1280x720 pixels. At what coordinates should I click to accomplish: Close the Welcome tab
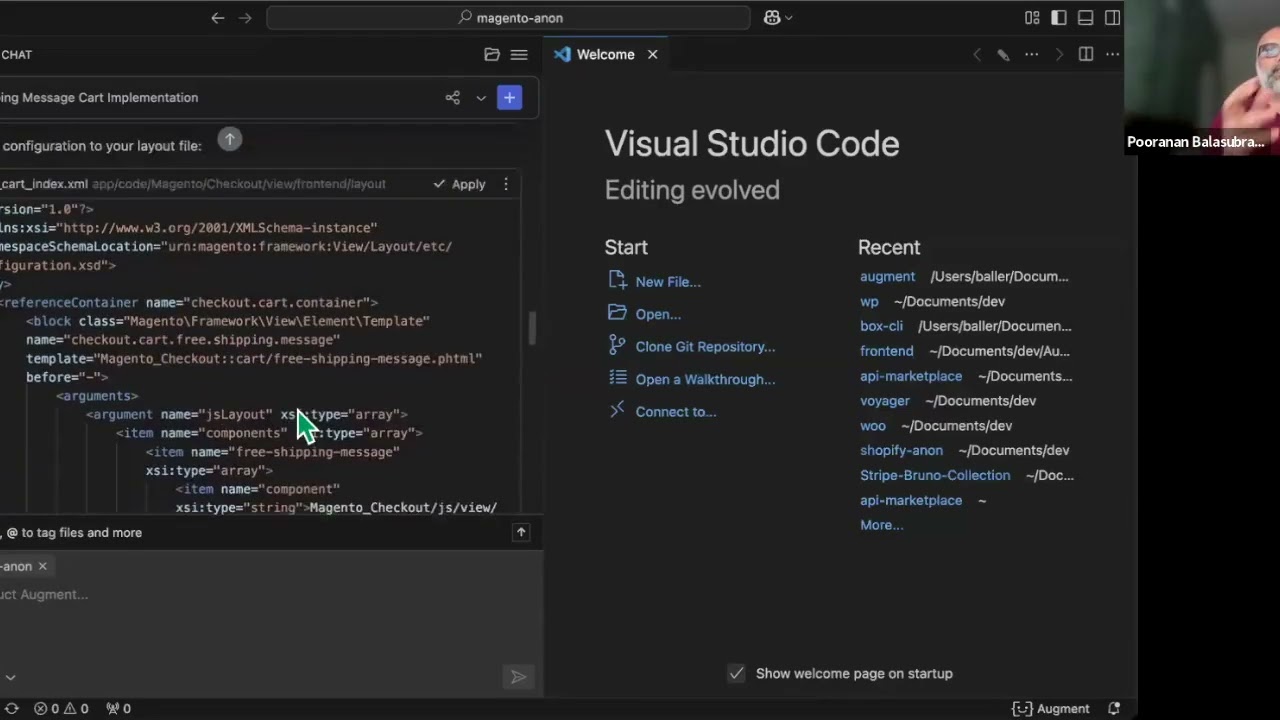pyautogui.click(x=653, y=55)
